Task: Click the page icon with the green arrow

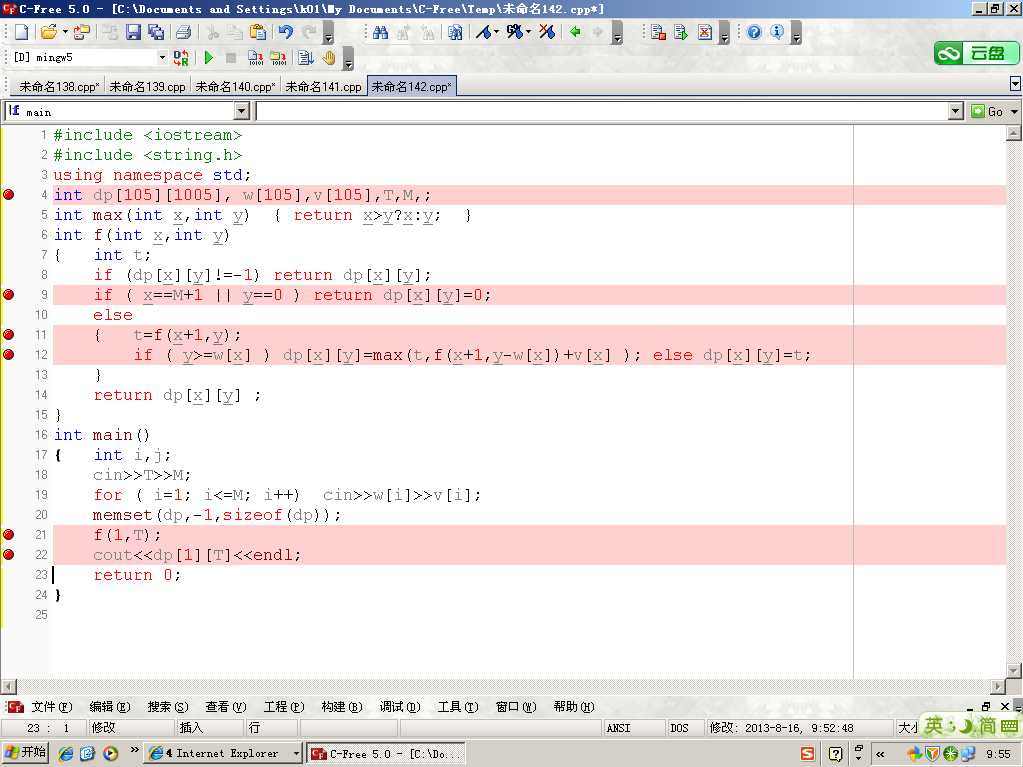Action: tap(681, 32)
